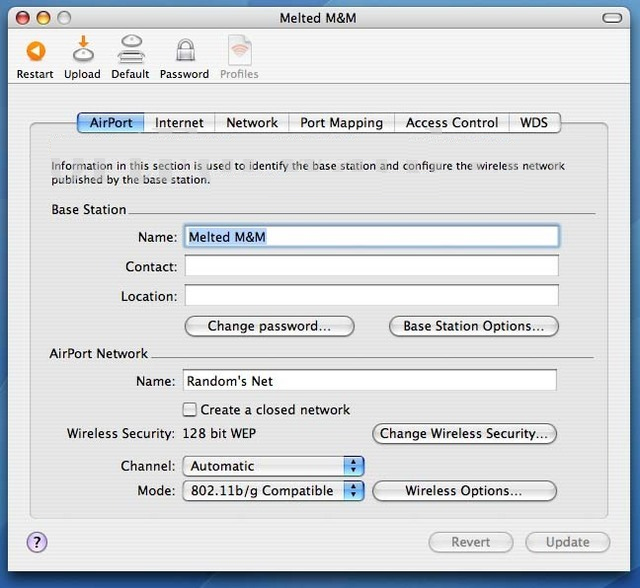Open the Mode dropdown showing 802.11b/g Compatible

(273, 490)
